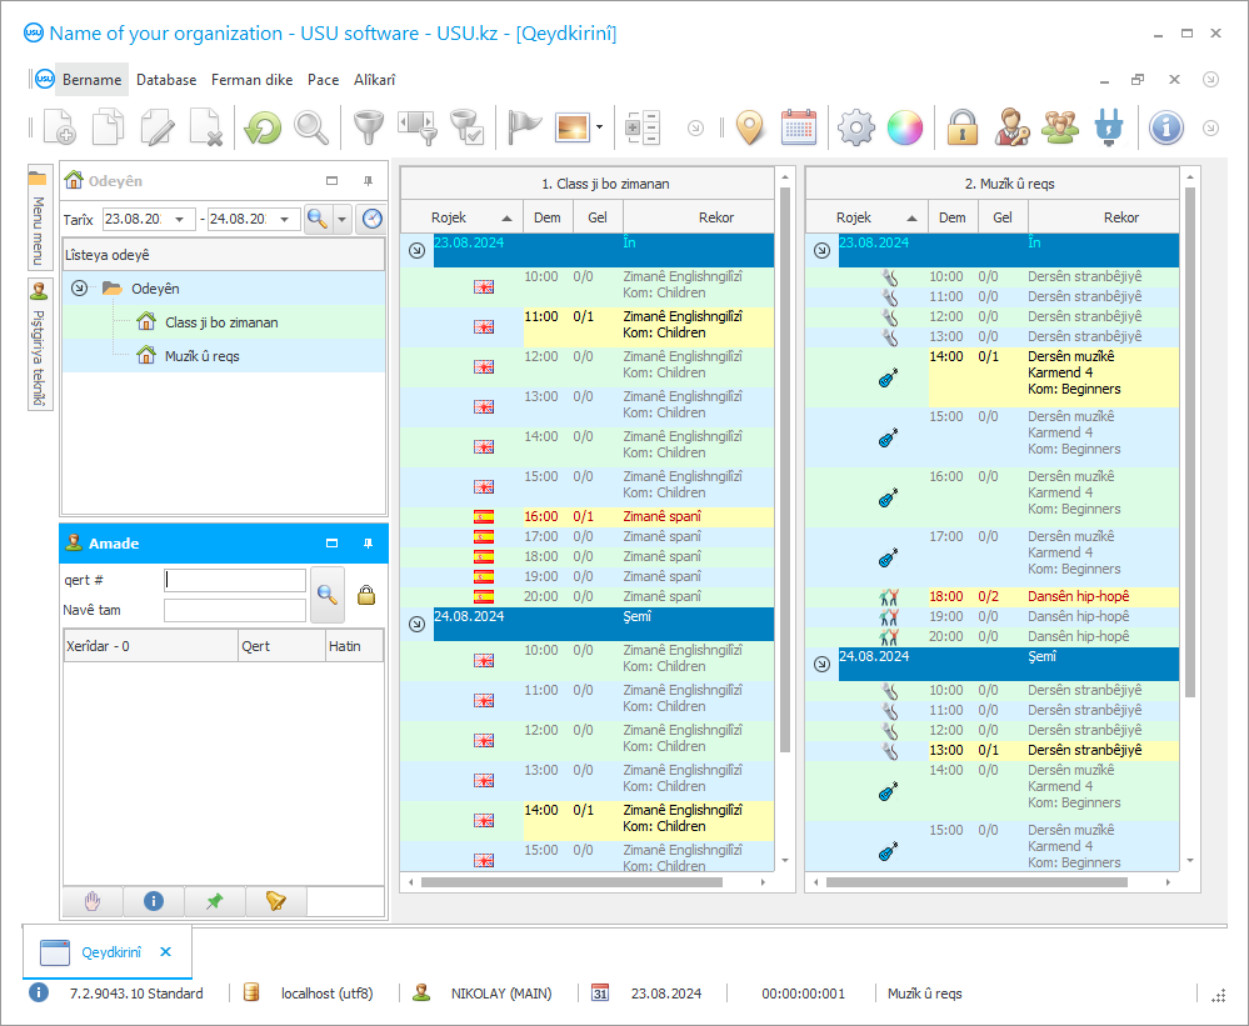The height and width of the screenshot is (1026, 1249).
Task: Click the green refresh icon
Action: coord(263,128)
